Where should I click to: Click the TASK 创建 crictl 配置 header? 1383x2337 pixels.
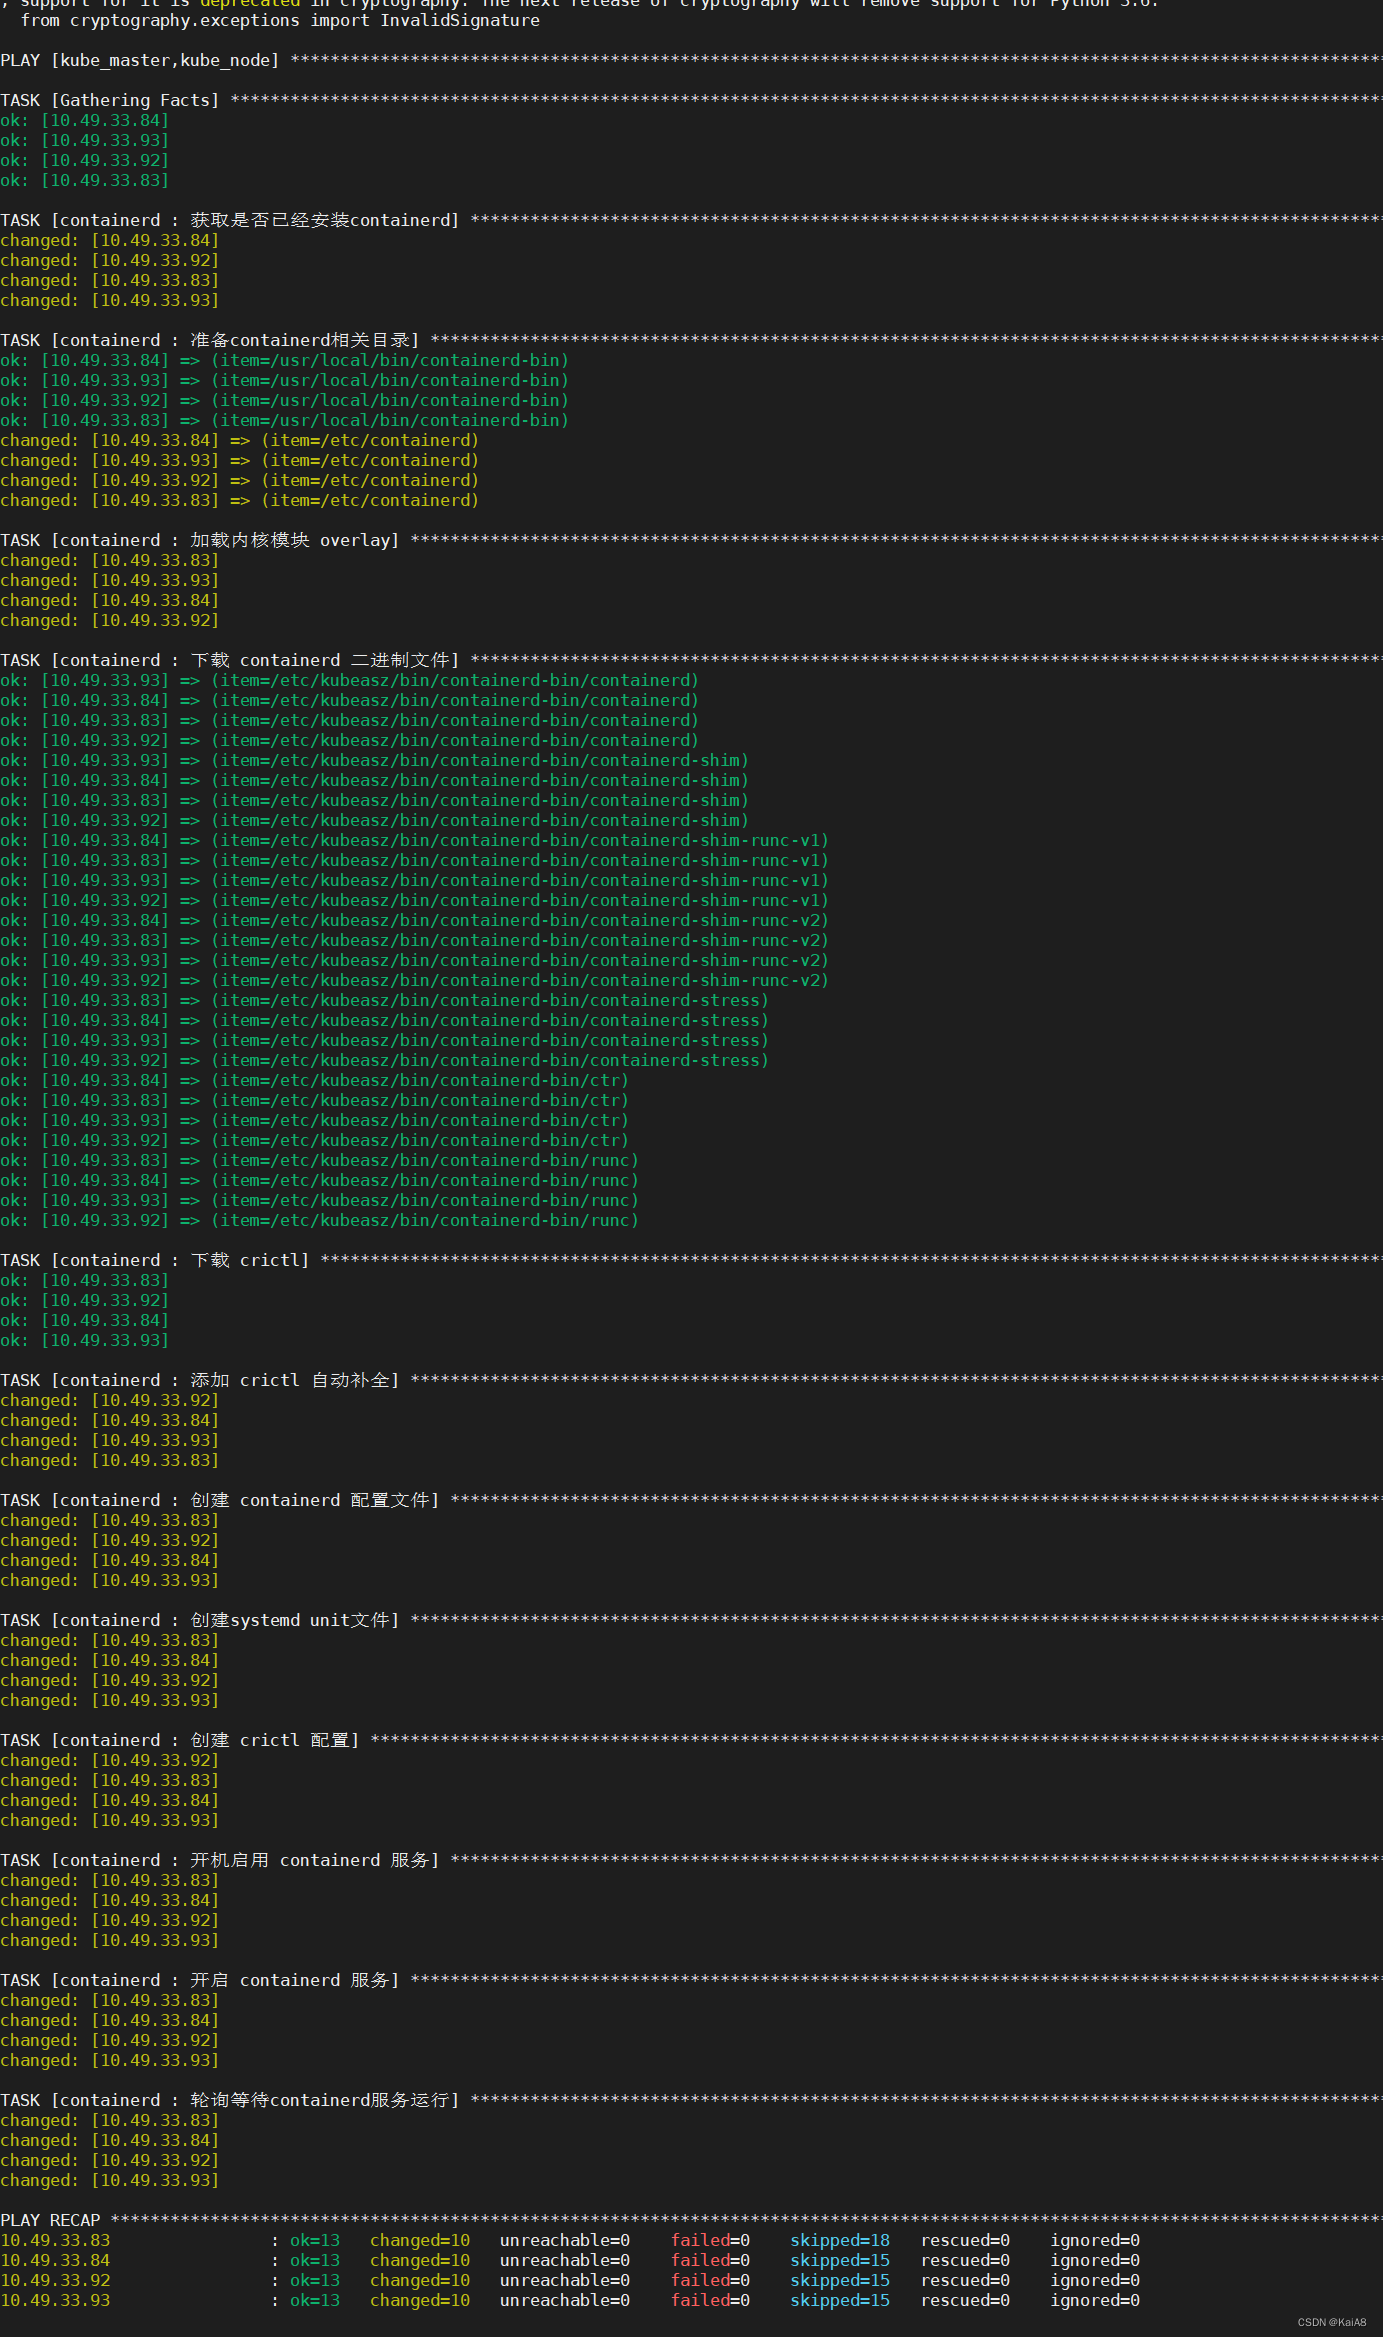coord(691,1740)
